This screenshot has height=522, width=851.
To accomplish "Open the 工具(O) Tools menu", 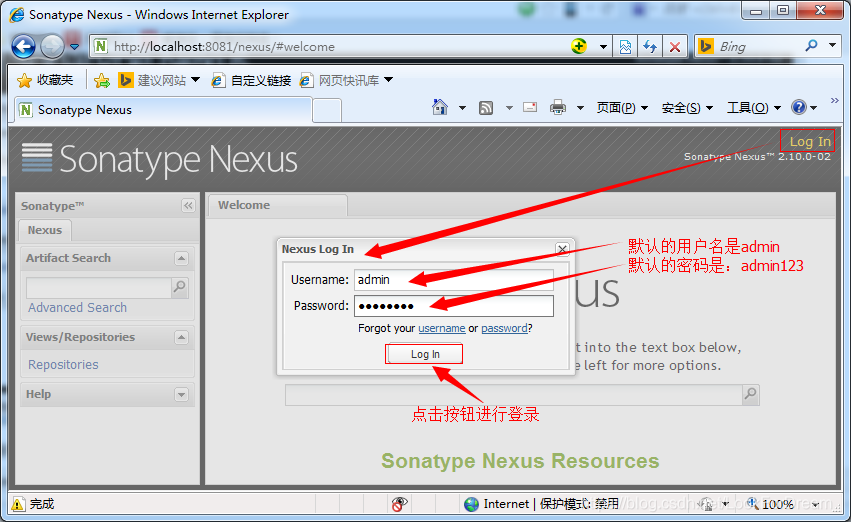I will click(754, 108).
